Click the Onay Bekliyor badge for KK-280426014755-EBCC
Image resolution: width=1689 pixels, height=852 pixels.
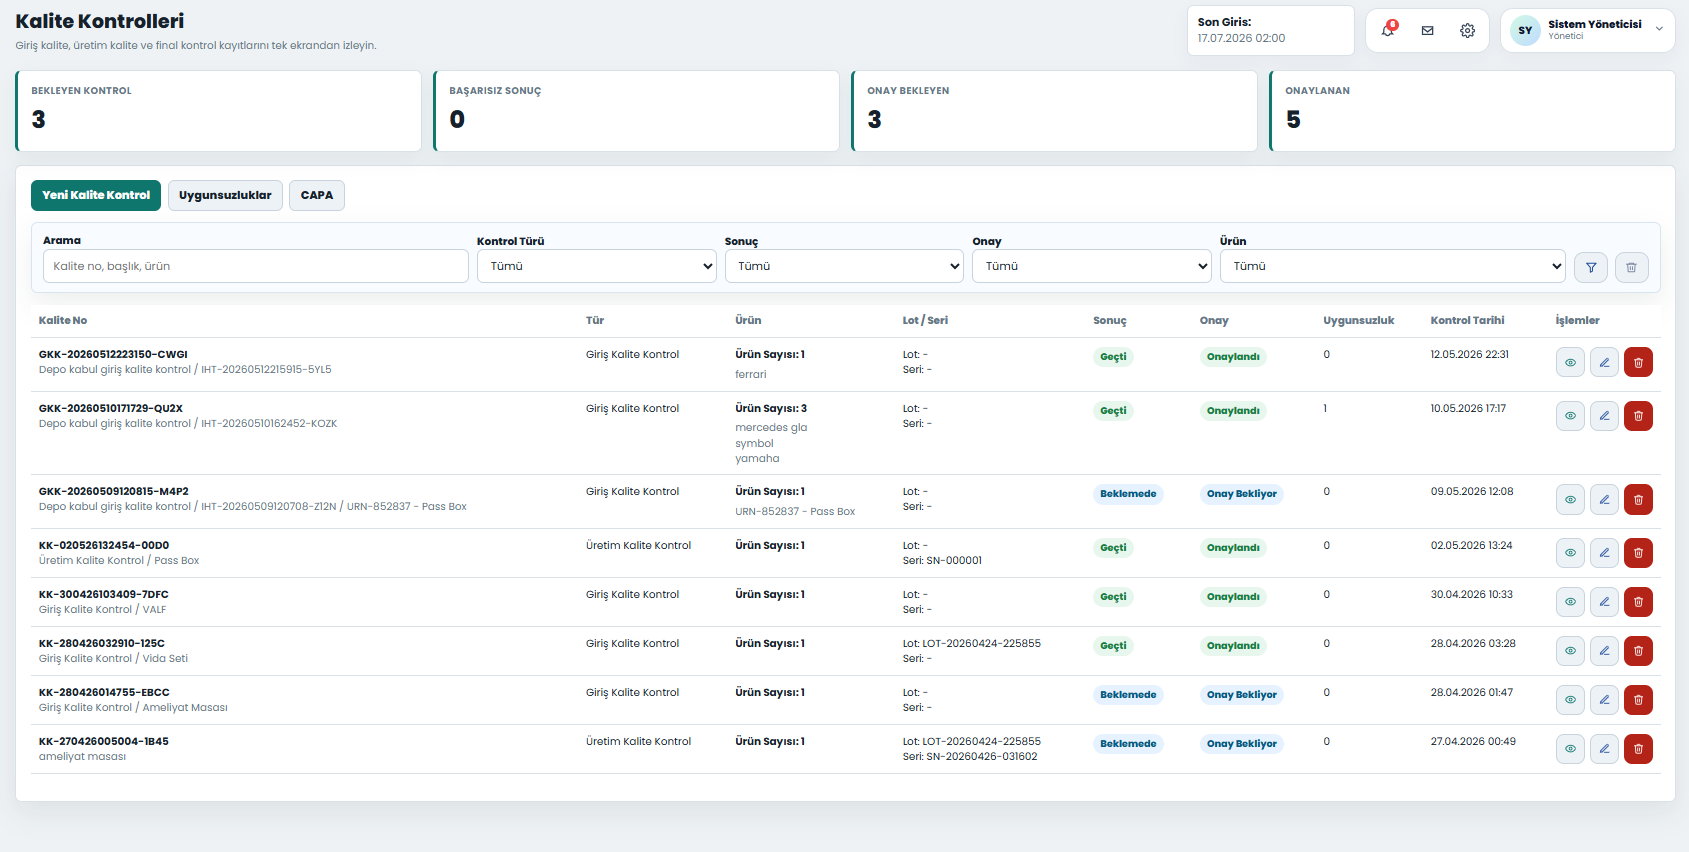click(1241, 695)
